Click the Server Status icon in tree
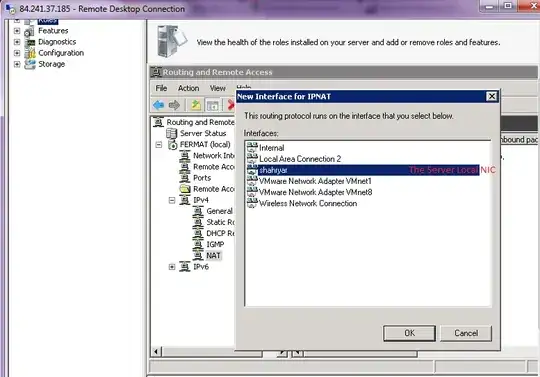 [x=172, y=133]
